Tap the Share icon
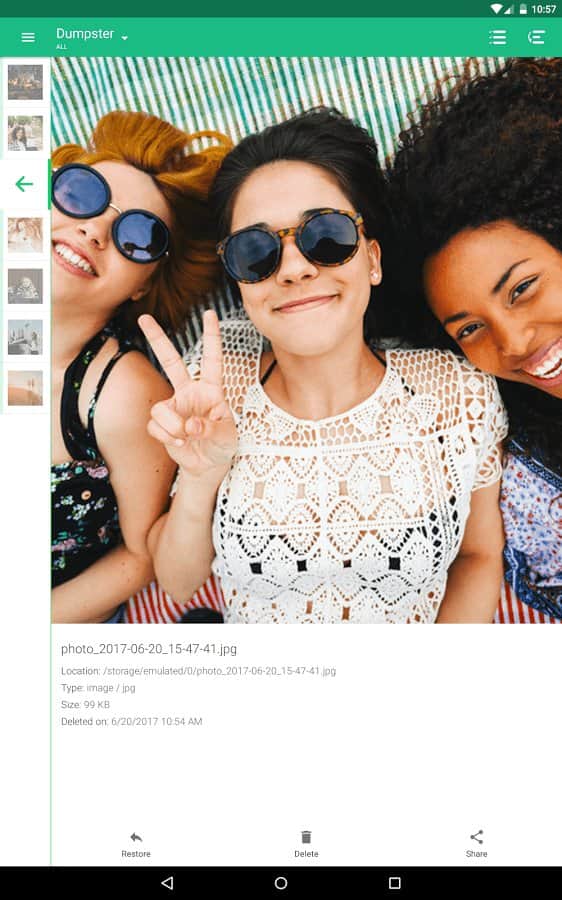 click(476, 837)
